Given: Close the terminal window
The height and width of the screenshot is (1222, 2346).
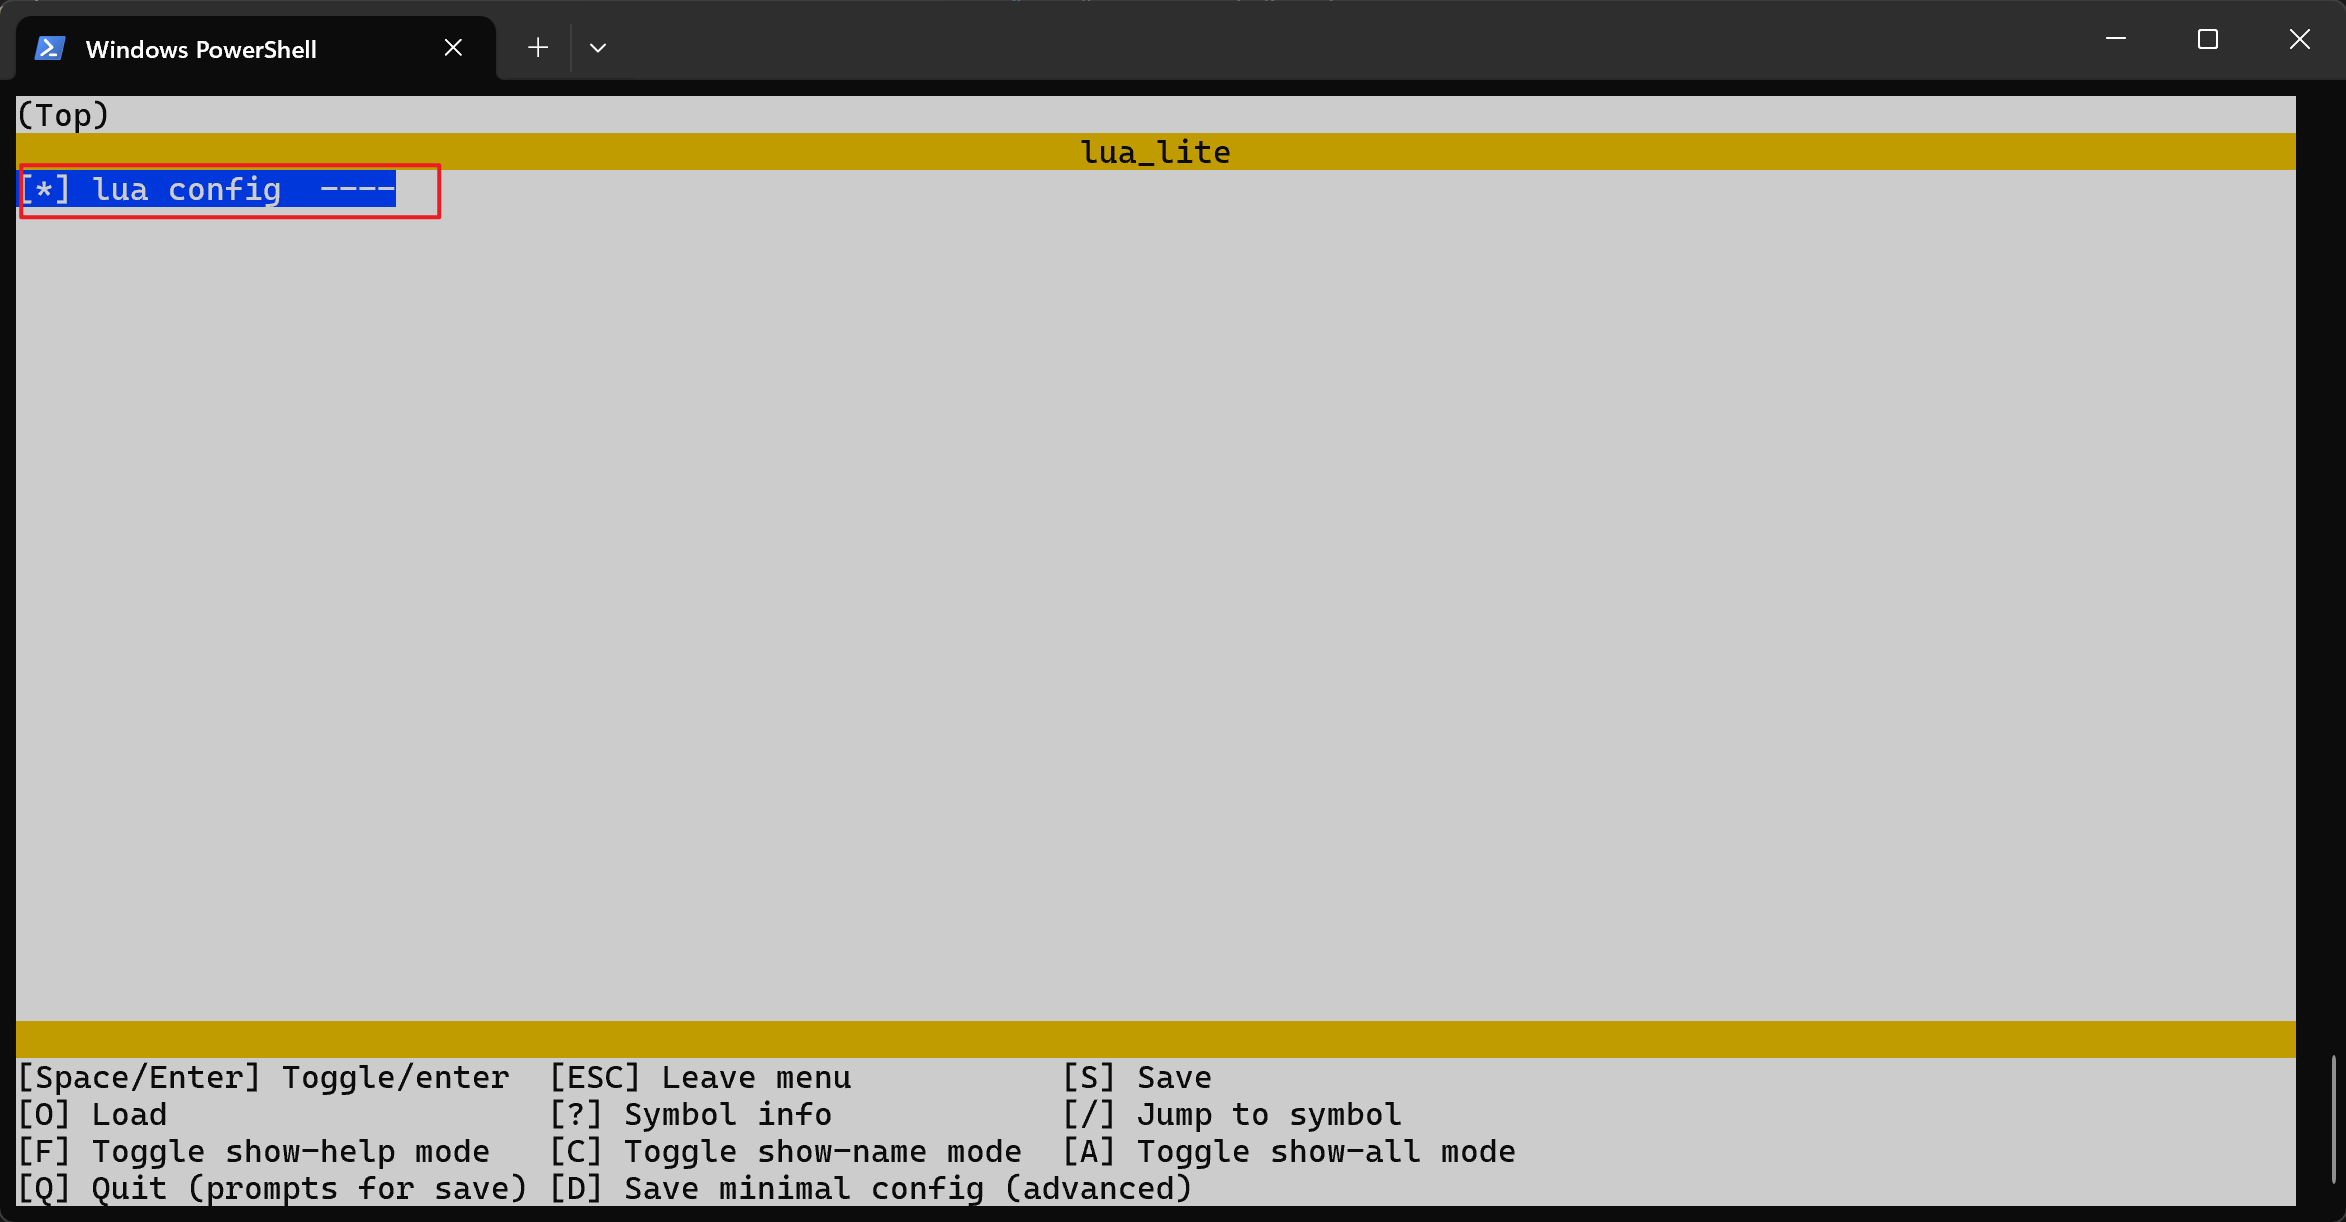Looking at the screenshot, I should point(2300,39).
